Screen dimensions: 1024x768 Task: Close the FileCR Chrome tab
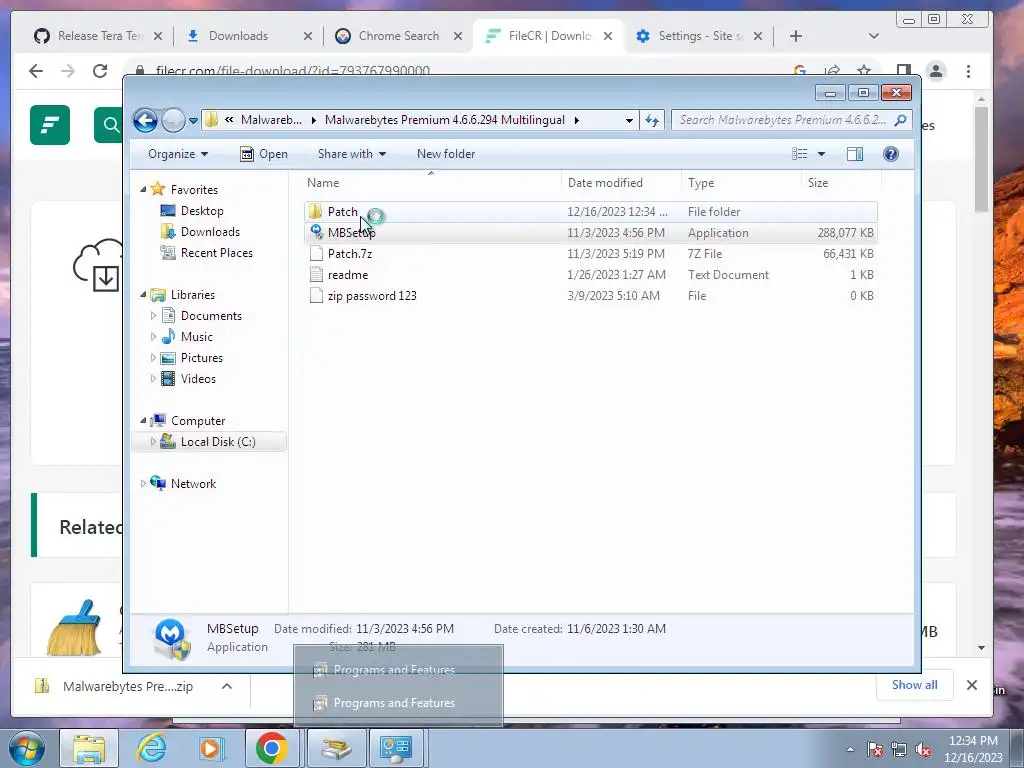coord(608,36)
